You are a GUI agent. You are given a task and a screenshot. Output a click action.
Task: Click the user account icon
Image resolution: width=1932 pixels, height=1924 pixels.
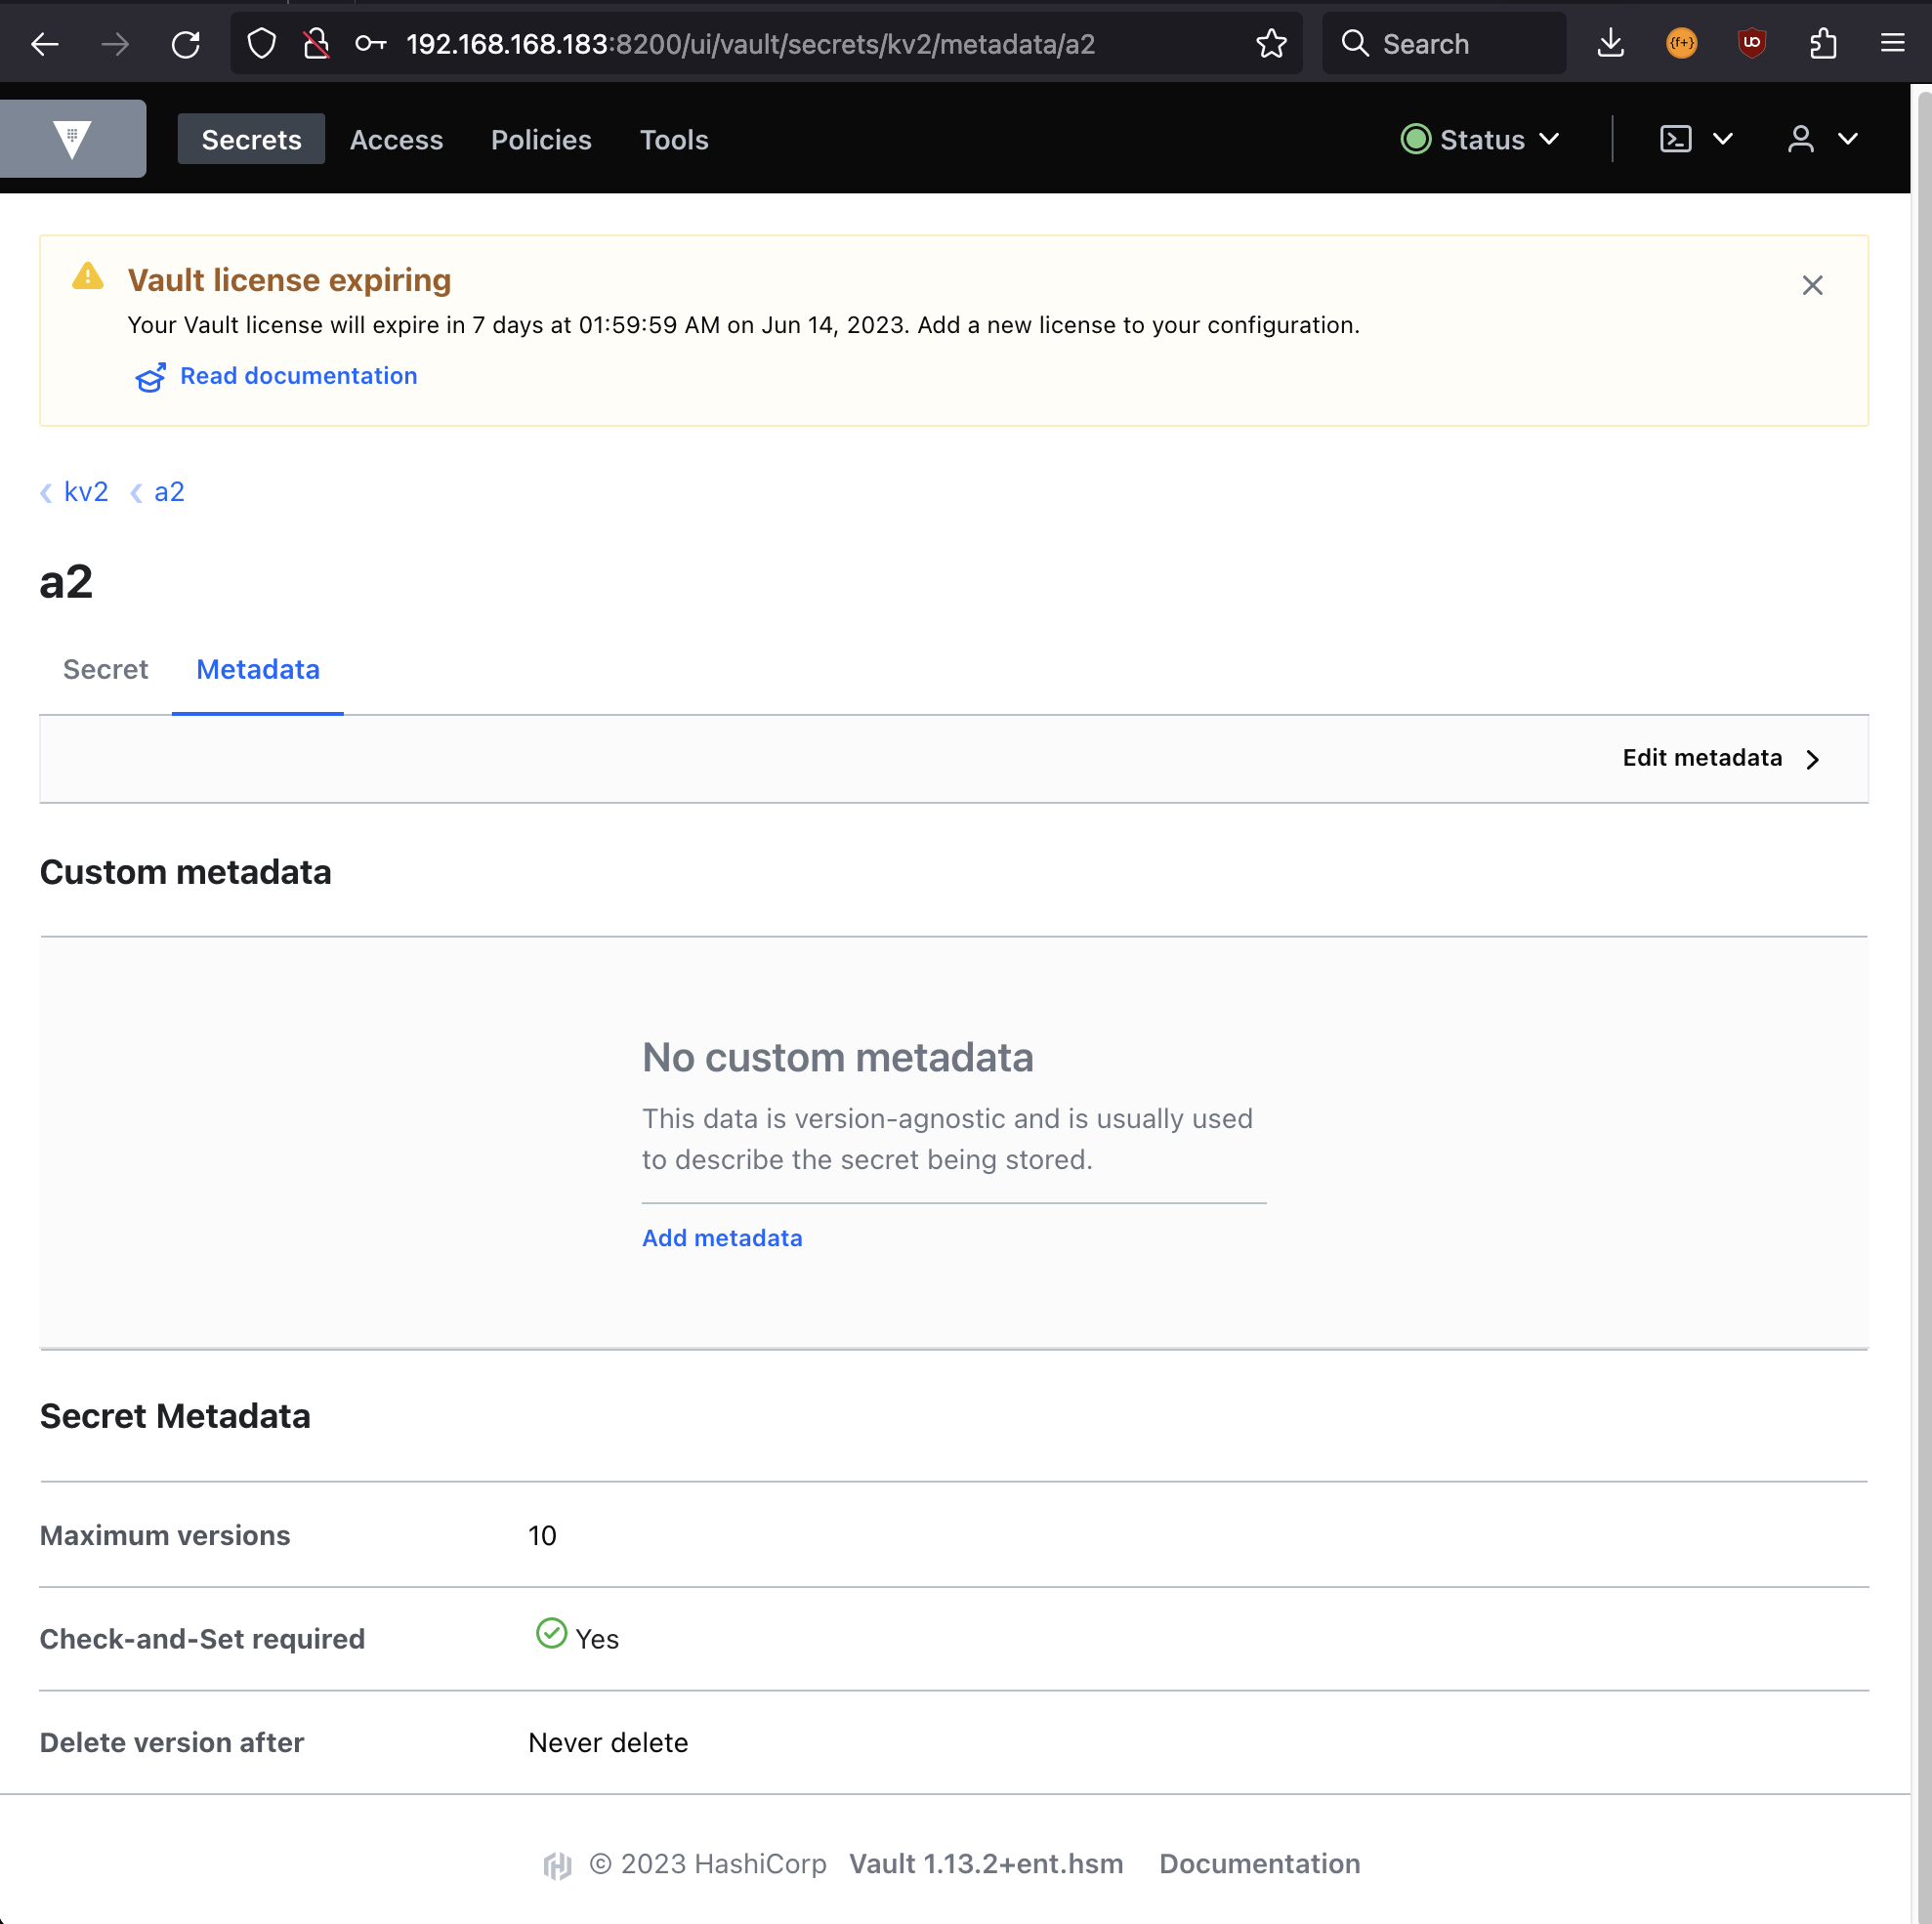(1801, 138)
